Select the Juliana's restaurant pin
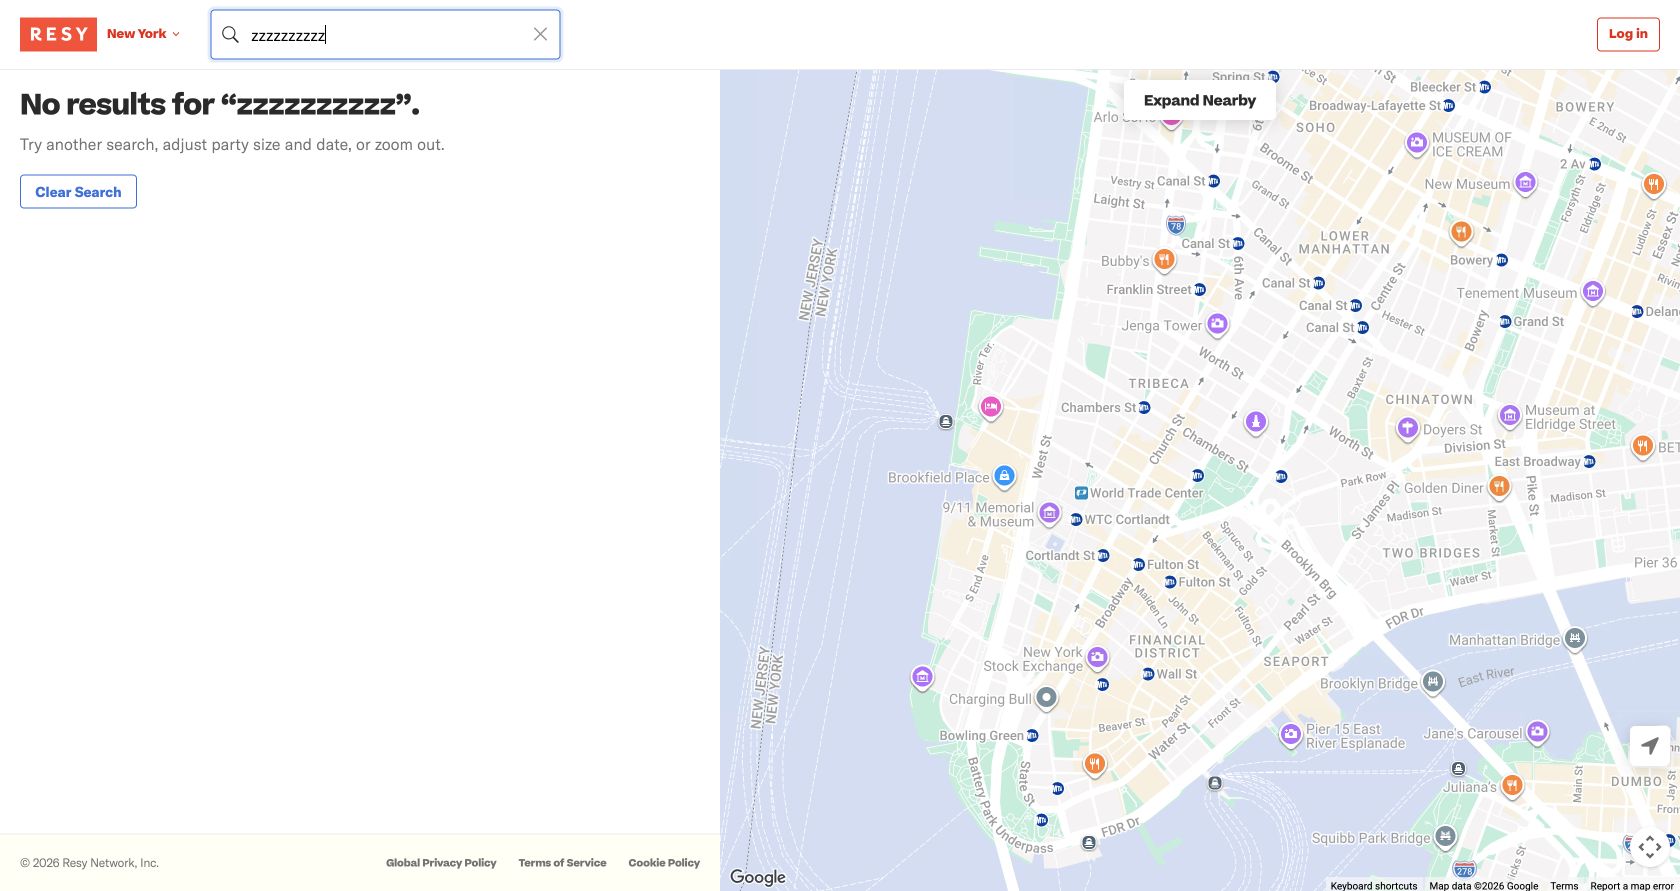This screenshot has width=1680, height=891. pos(1512,786)
